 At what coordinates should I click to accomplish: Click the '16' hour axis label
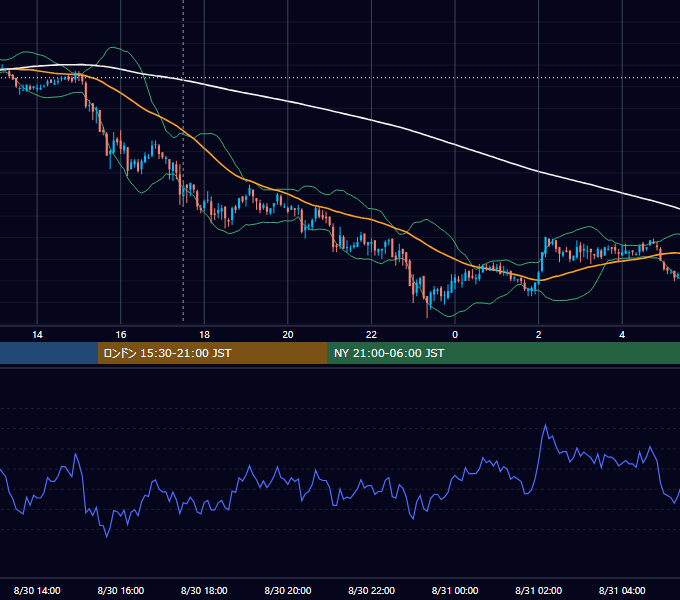click(121, 335)
